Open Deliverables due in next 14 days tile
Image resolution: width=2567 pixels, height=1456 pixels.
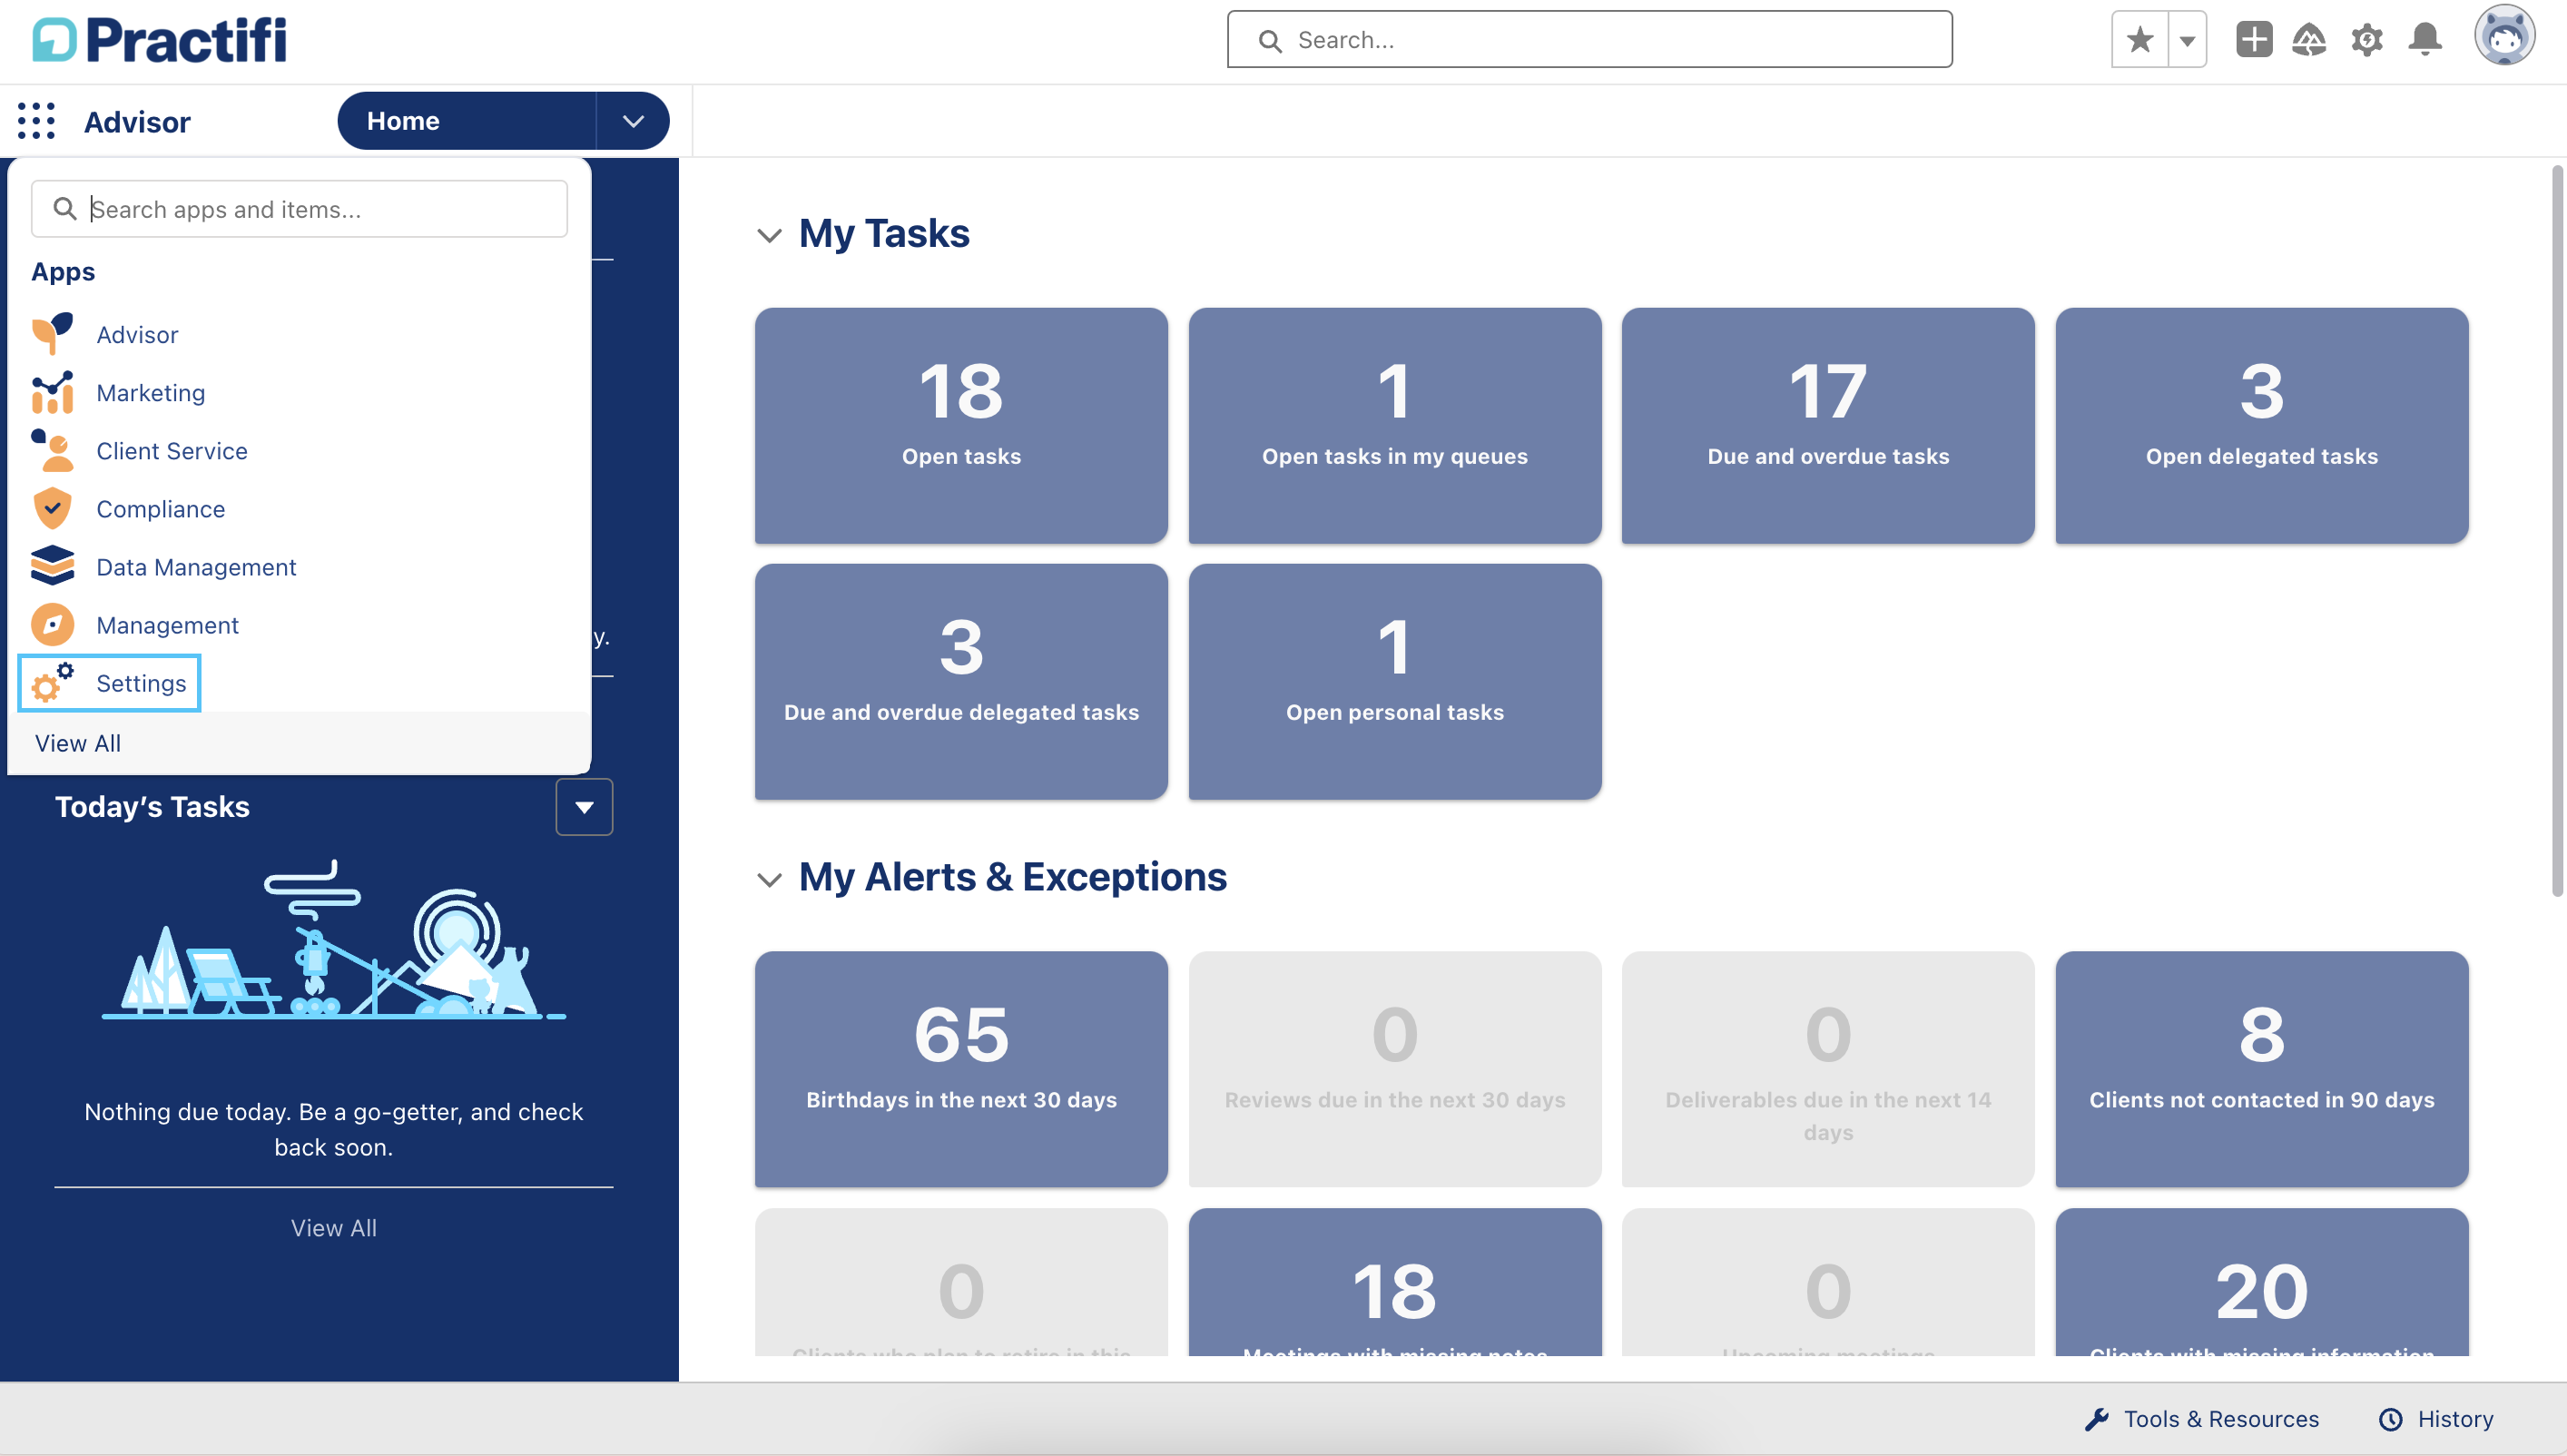1827,1068
